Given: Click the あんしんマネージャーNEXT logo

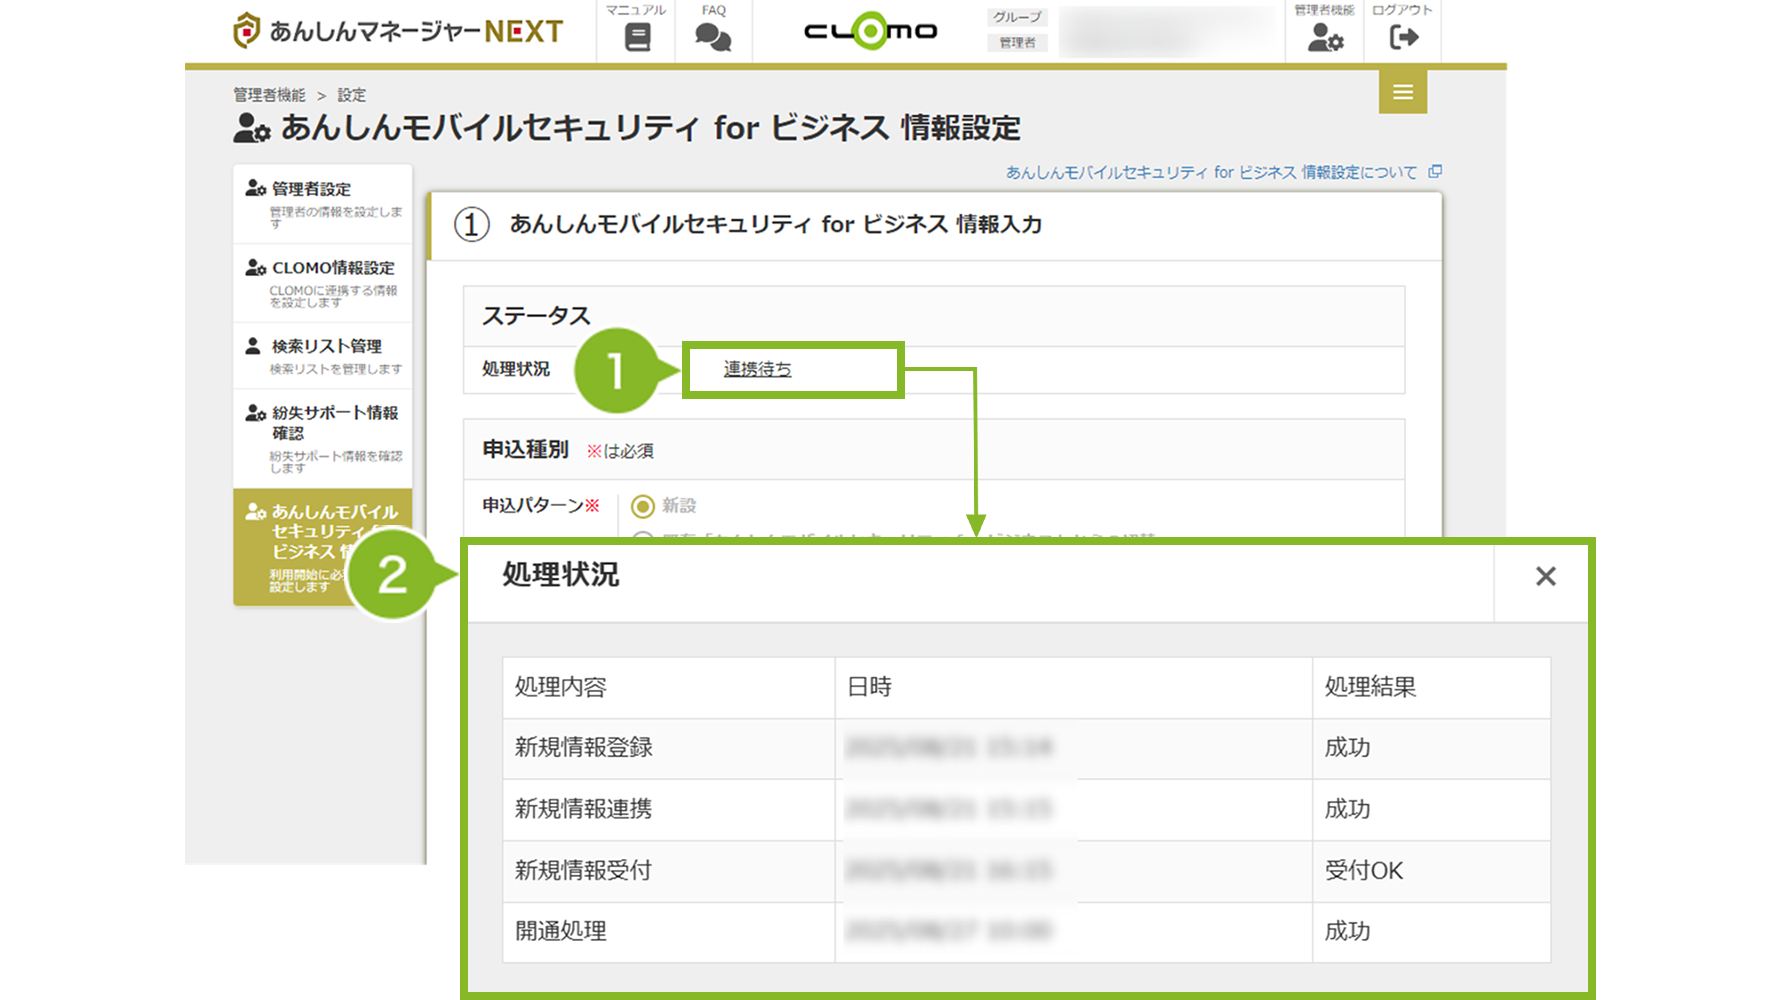Looking at the screenshot, I should 398,31.
